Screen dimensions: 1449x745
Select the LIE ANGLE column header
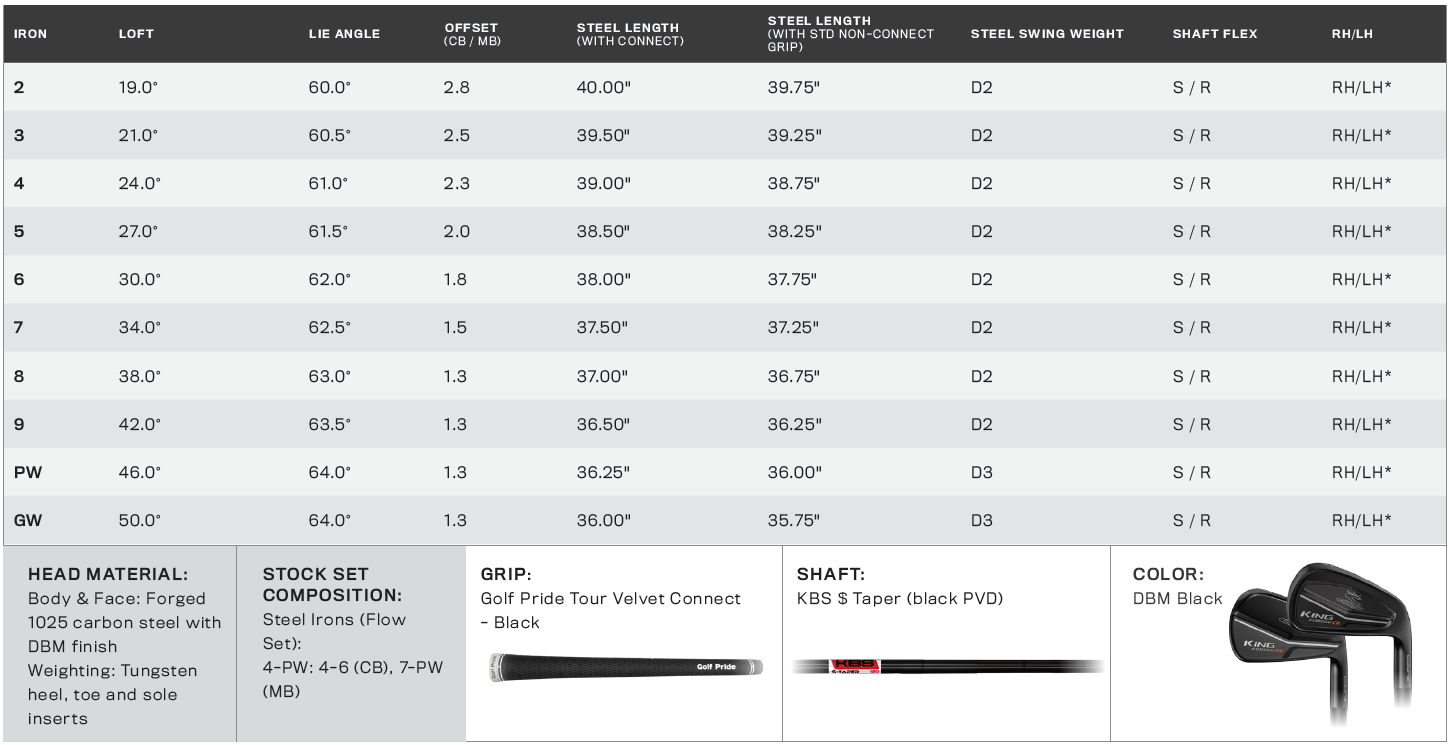click(344, 34)
